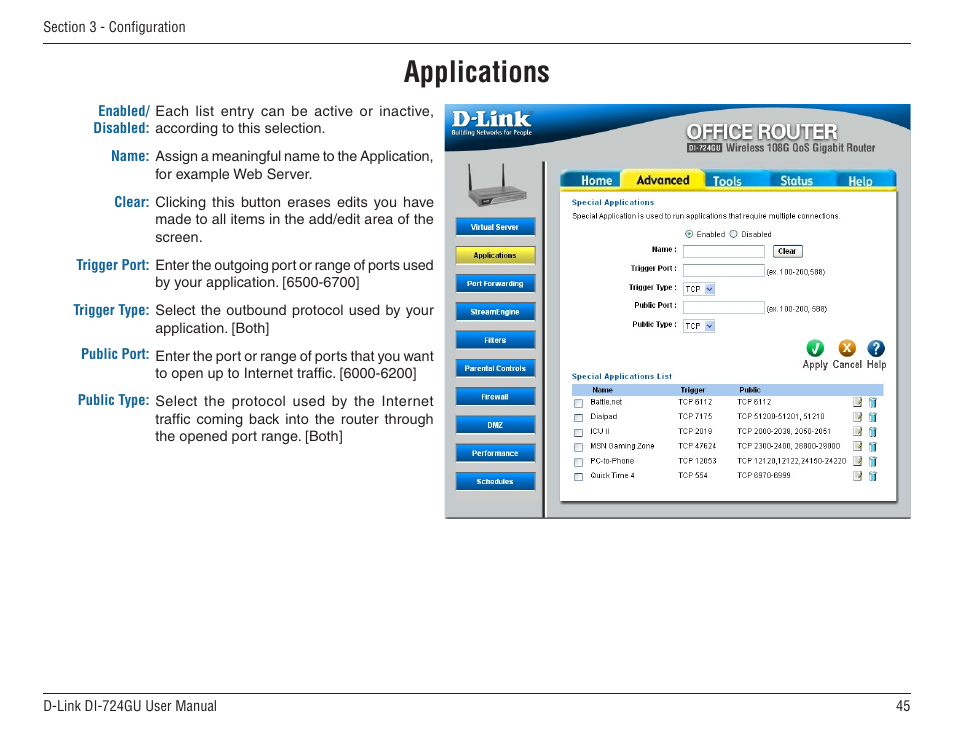The height and width of the screenshot is (738, 954).
Task: Click the 'TCP 12053' trigger value
Action: pyautogui.click(x=697, y=461)
